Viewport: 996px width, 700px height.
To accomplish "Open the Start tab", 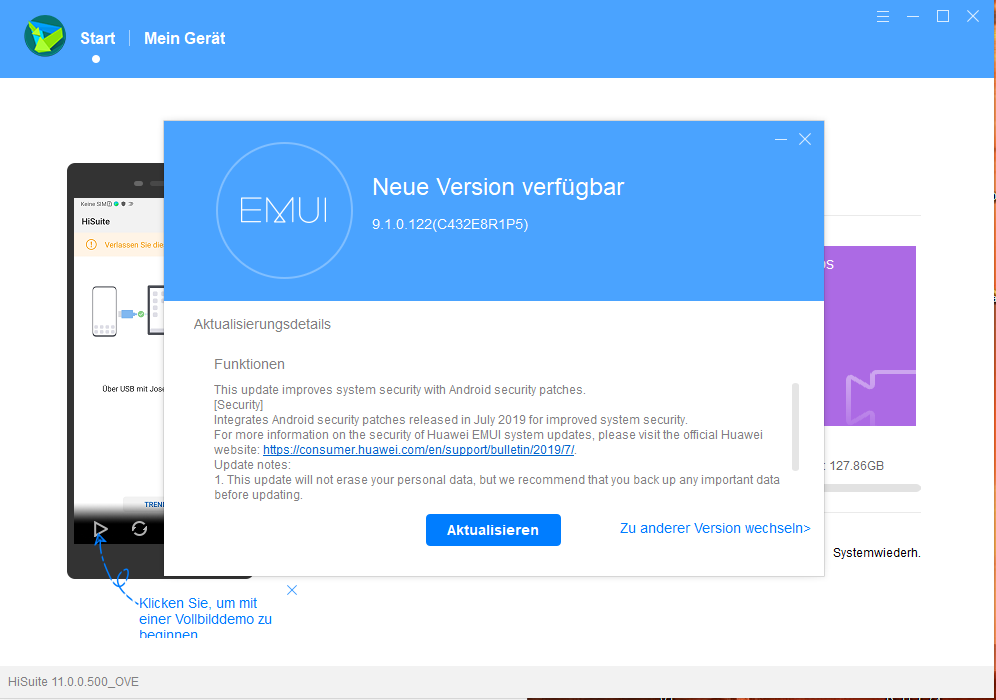I will [98, 38].
